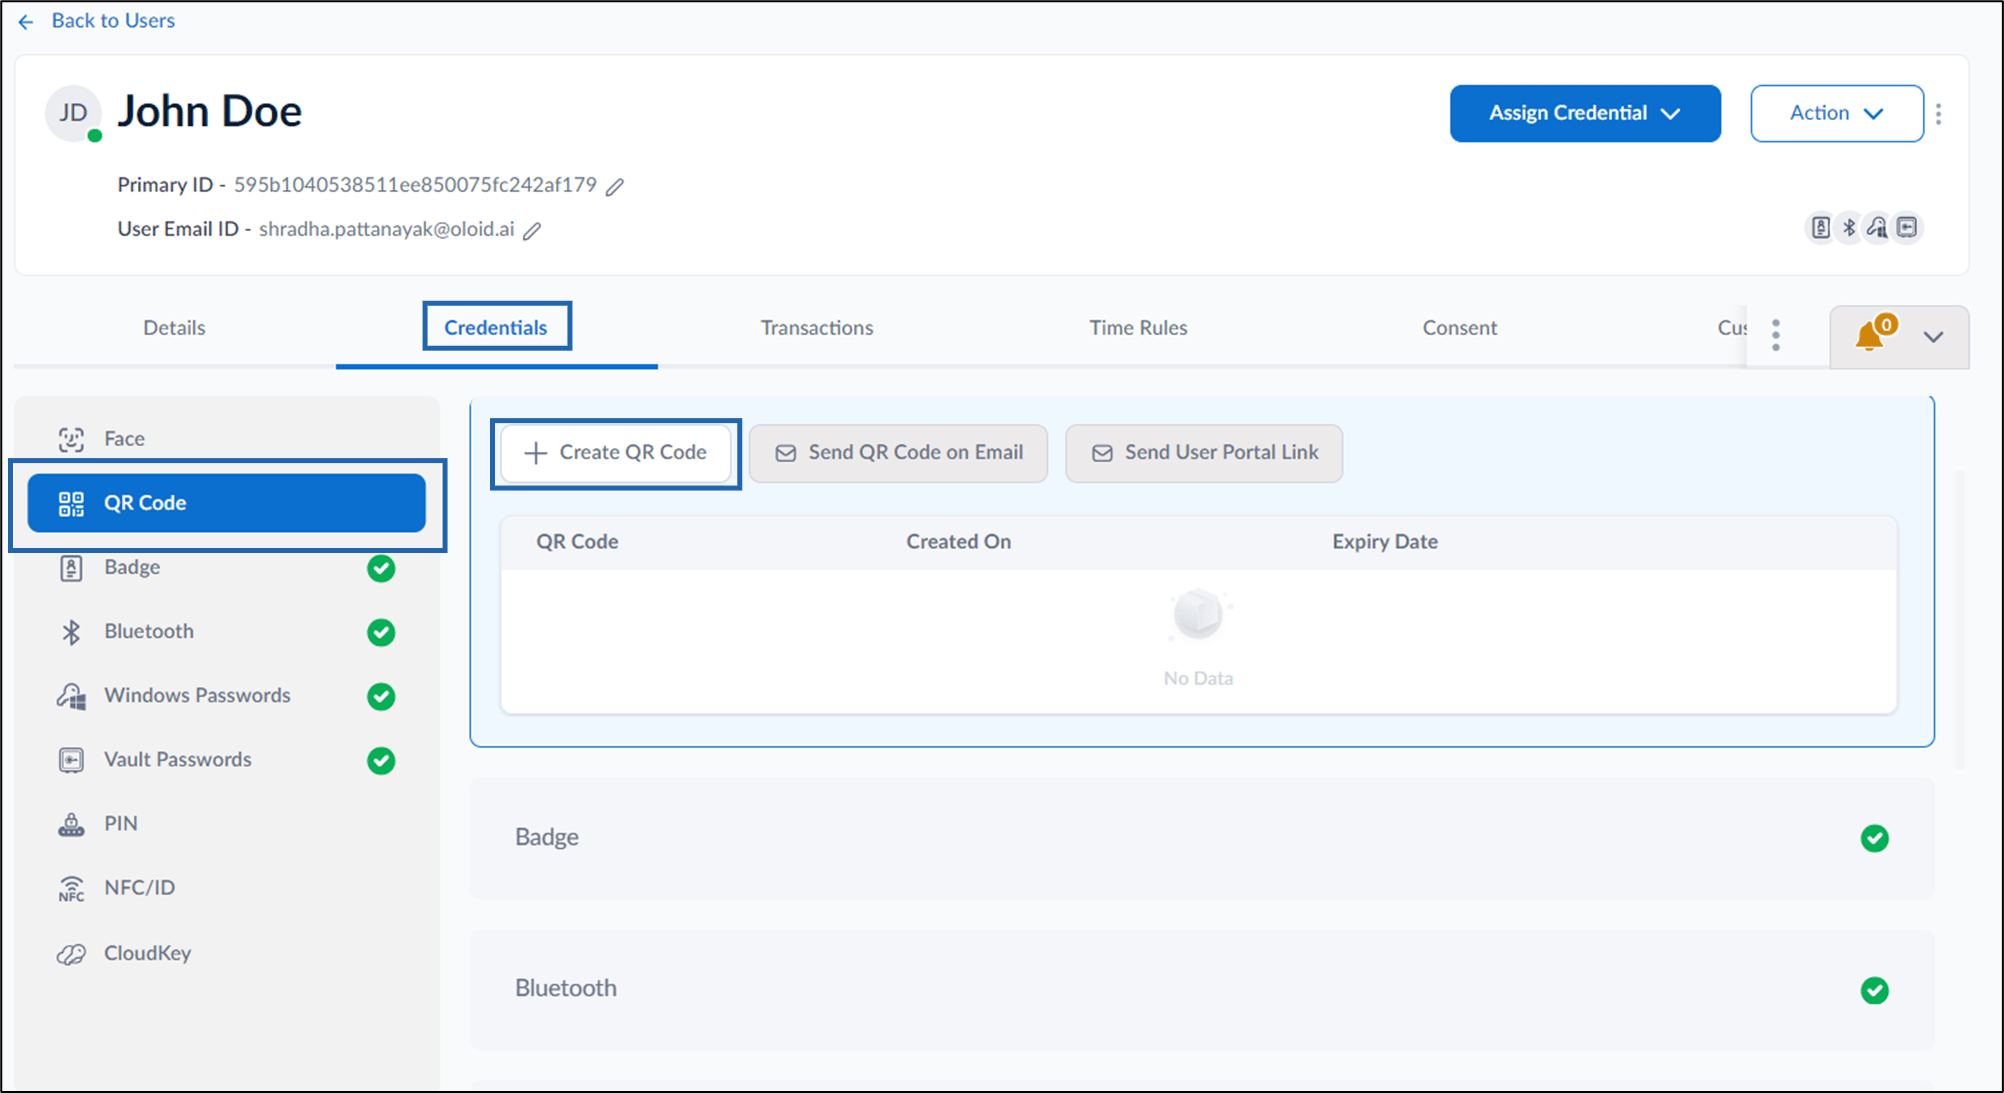Expand the Badge credential panel
This screenshot has width=2004, height=1093.
(x=1202, y=838)
